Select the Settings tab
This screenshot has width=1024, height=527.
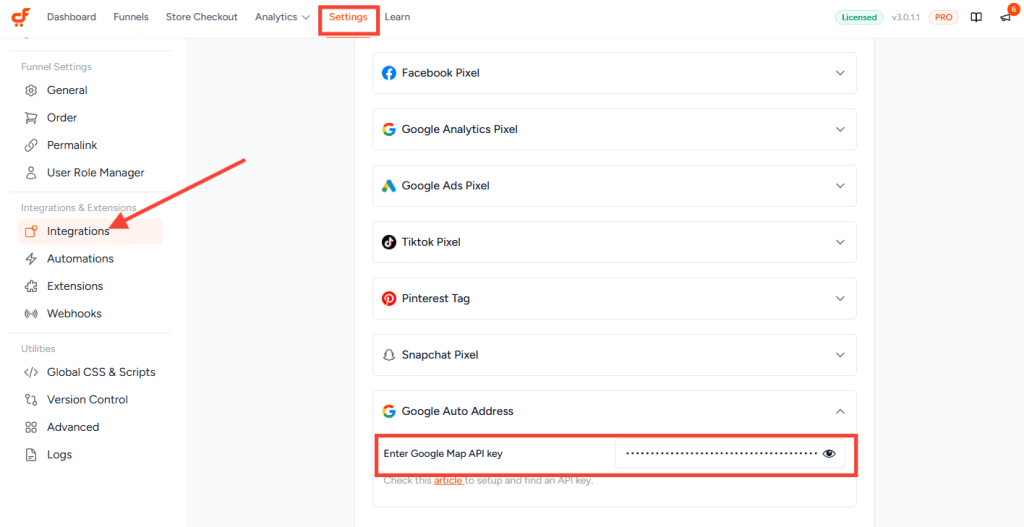pos(348,17)
